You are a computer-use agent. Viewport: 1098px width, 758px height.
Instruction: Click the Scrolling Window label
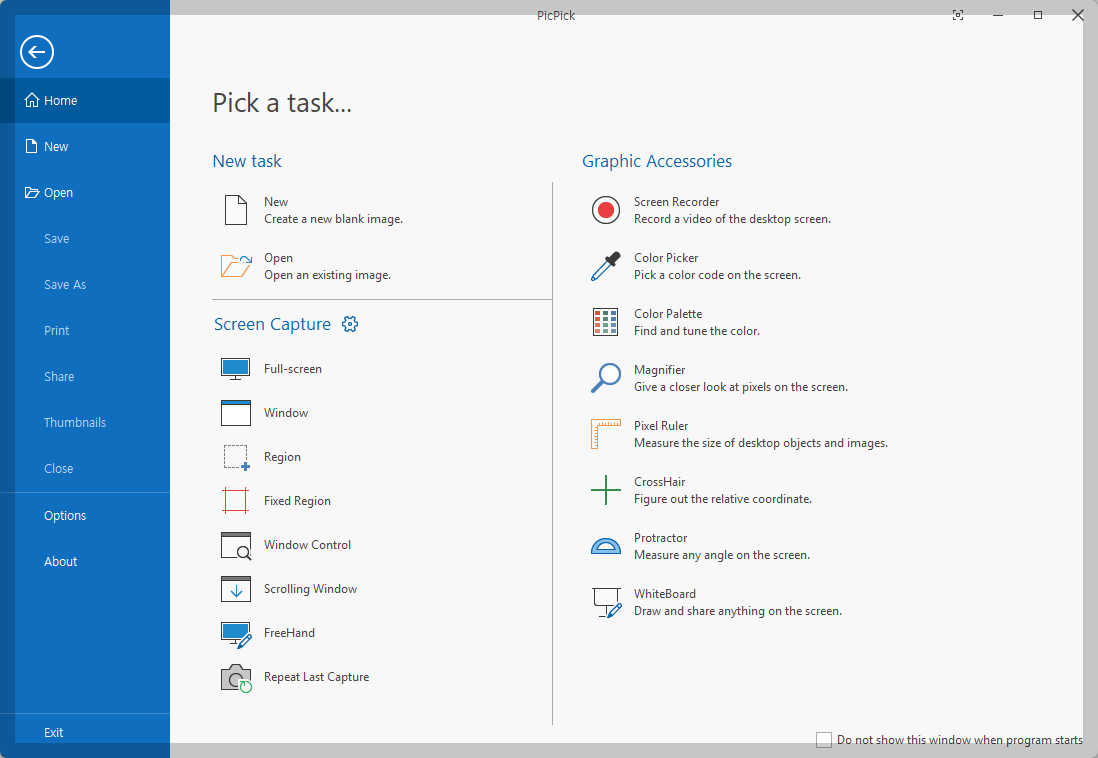[x=310, y=589]
